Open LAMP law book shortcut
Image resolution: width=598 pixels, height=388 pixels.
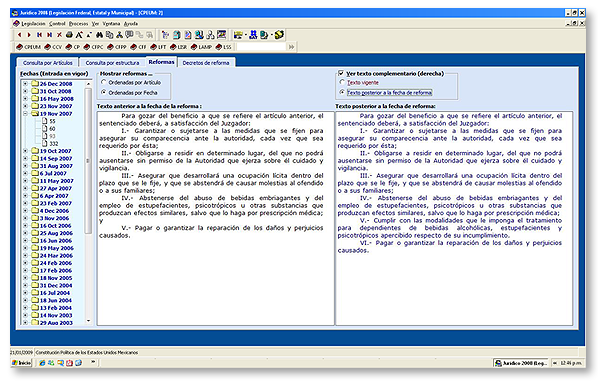[201, 47]
